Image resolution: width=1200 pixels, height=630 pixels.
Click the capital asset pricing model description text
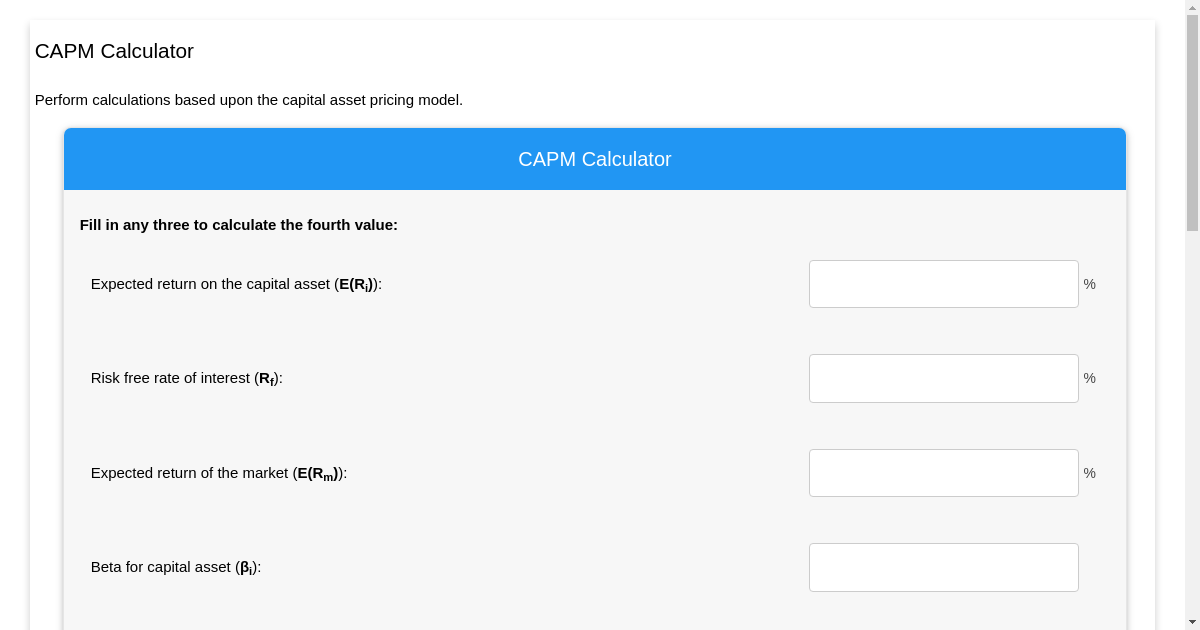(x=249, y=100)
